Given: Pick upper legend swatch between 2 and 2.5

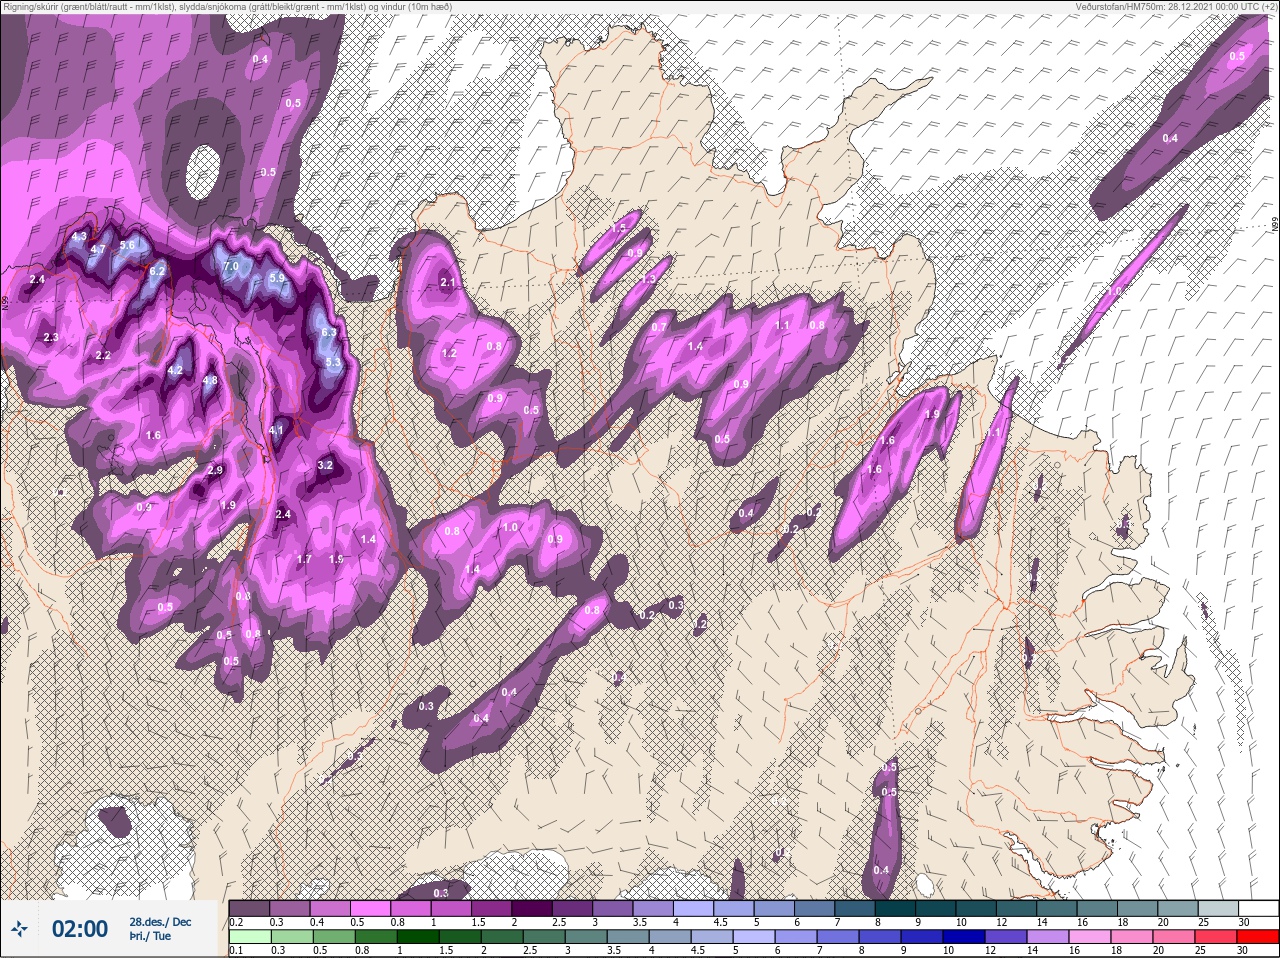Looking at the screenshot, I should point(534,907).
